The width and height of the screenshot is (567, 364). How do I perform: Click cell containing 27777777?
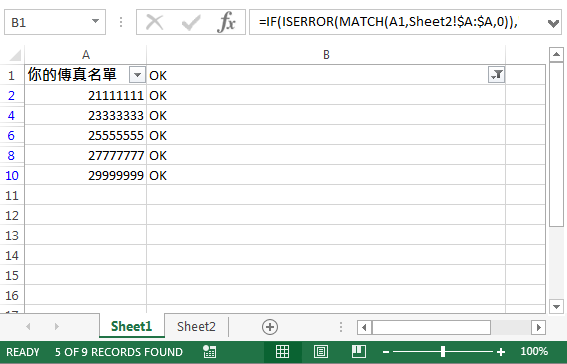point(86,155)
